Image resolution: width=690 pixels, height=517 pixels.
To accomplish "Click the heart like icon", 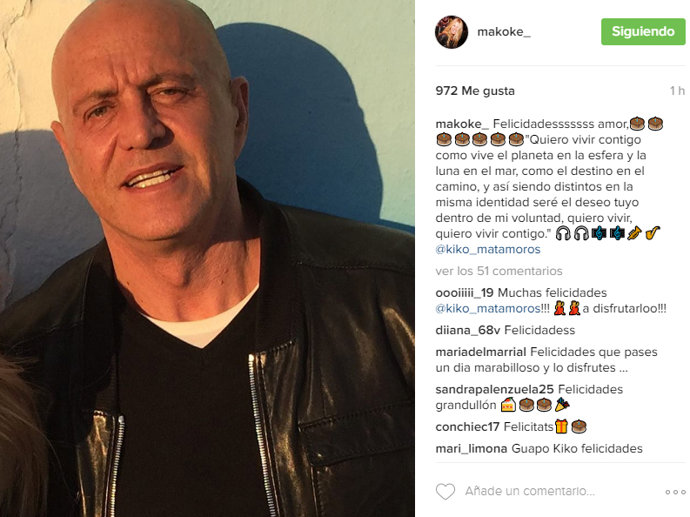I will pos(445,491).
